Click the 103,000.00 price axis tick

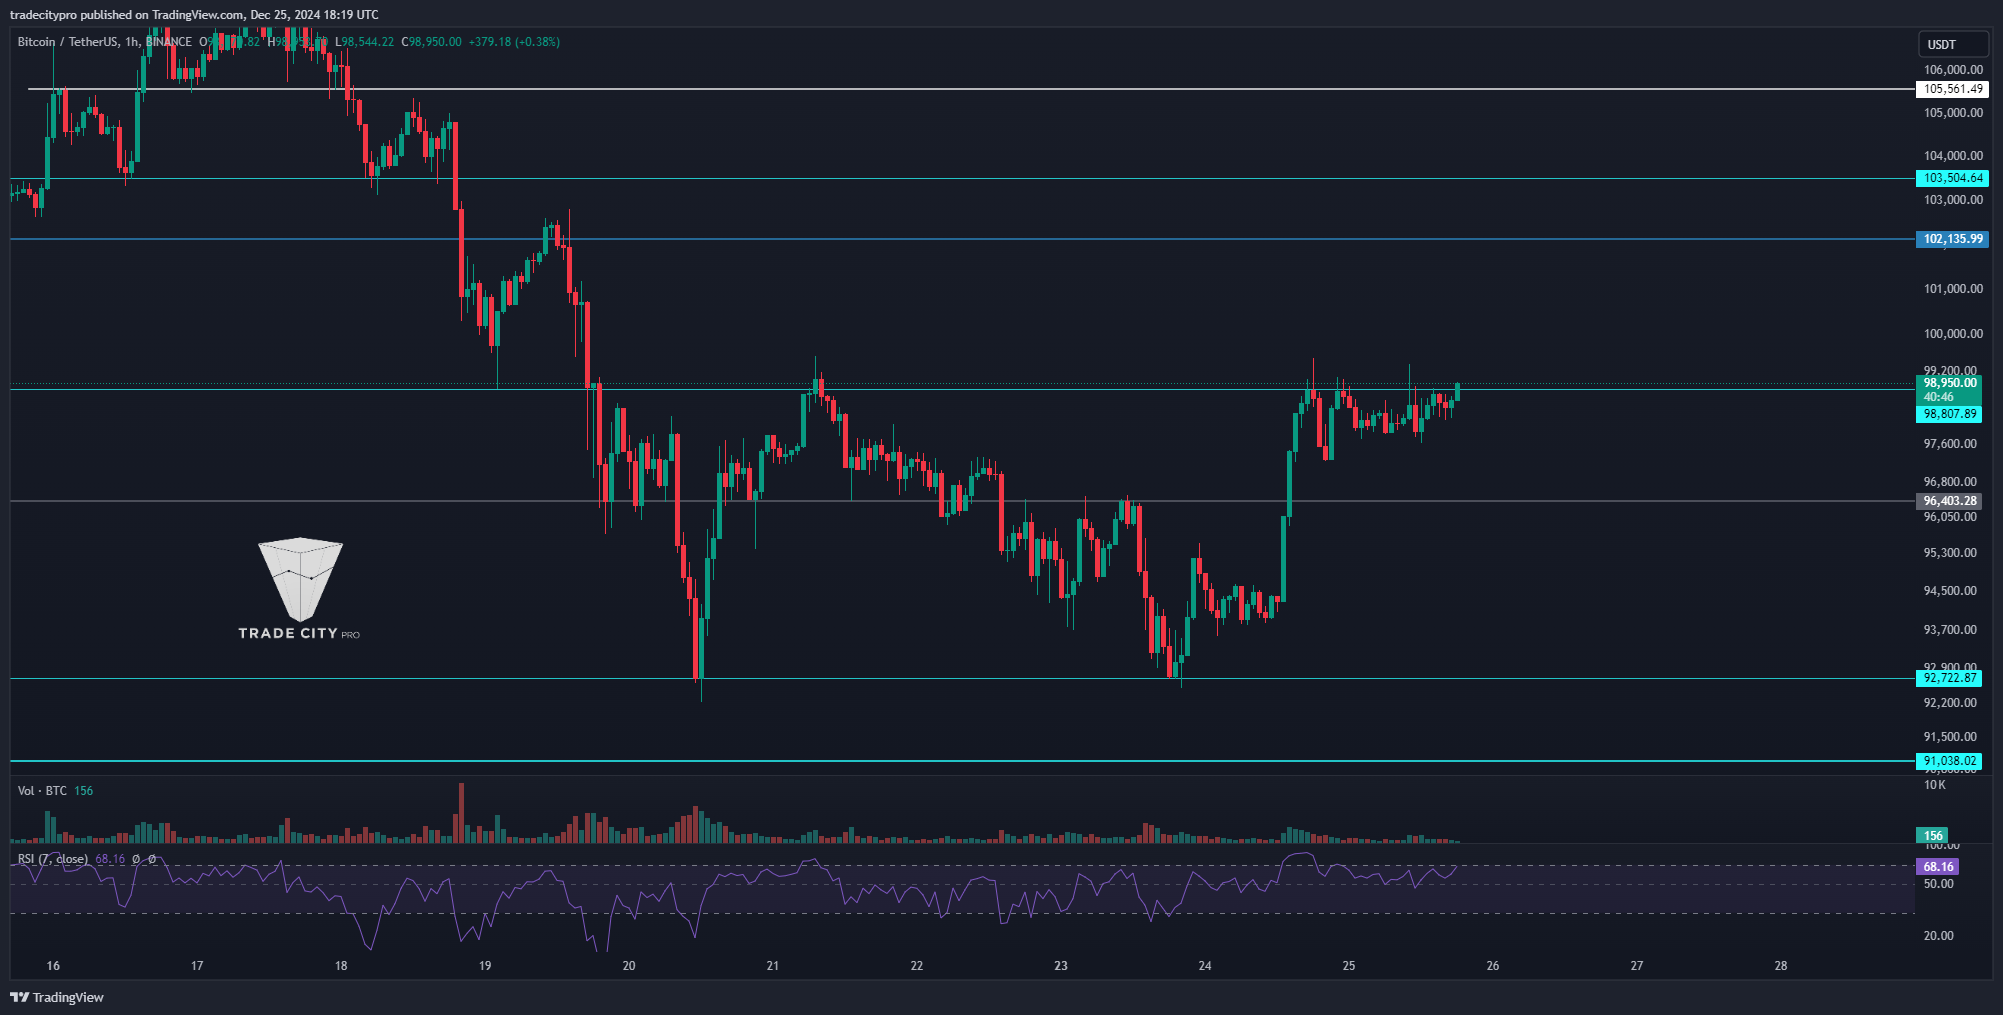1953,200
